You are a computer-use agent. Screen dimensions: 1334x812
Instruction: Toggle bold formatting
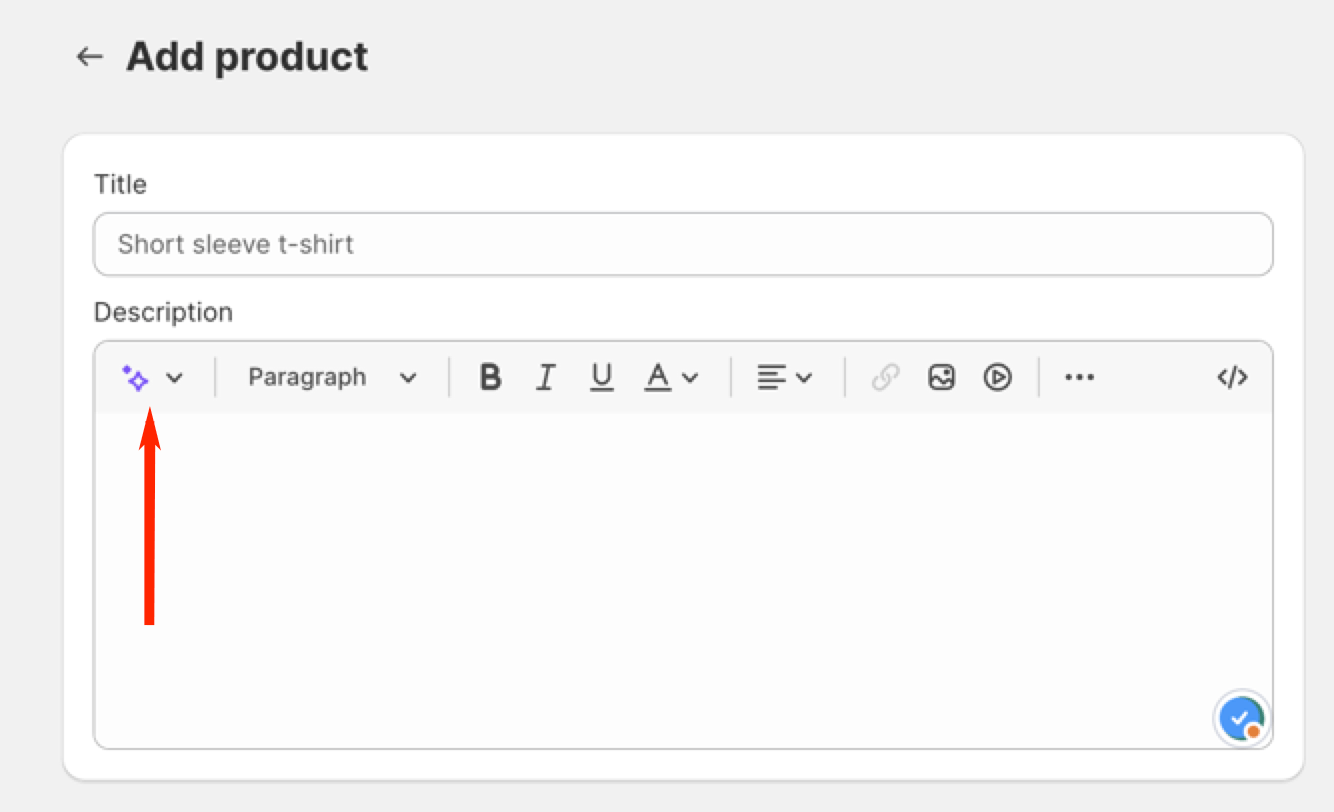[x=490, y=378]
